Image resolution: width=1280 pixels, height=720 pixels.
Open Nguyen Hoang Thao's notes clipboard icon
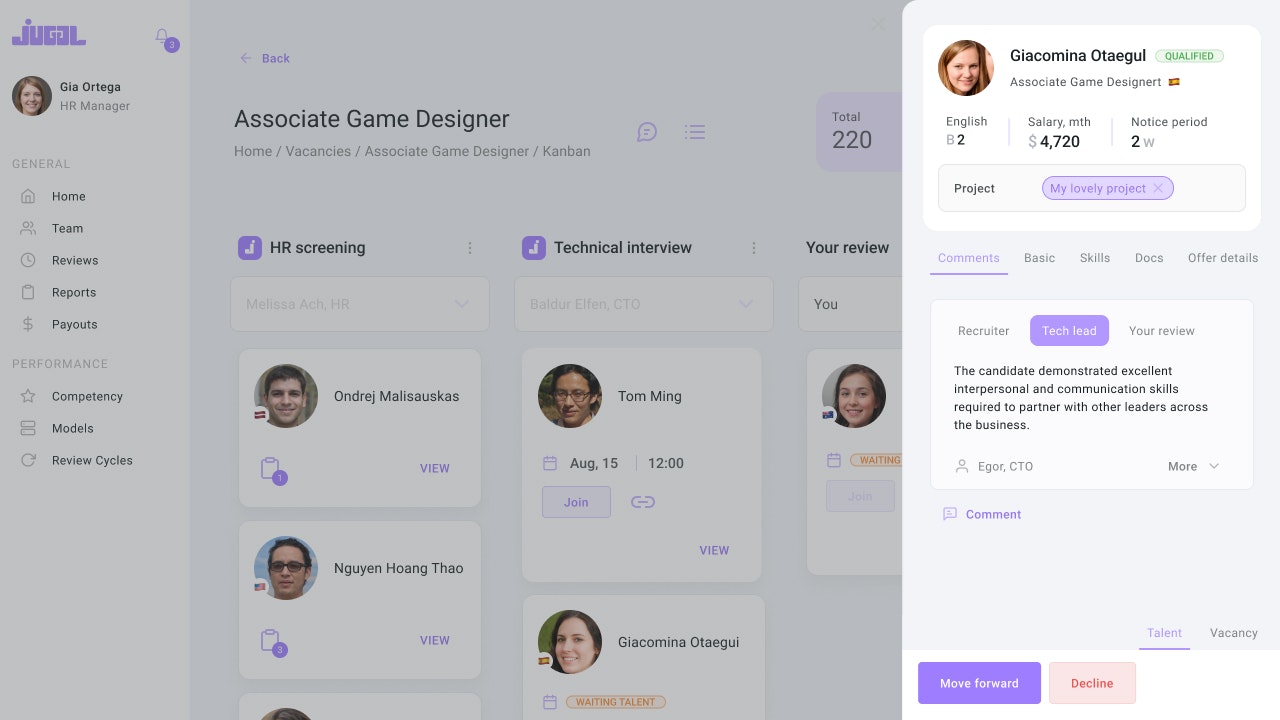(271, 641)
